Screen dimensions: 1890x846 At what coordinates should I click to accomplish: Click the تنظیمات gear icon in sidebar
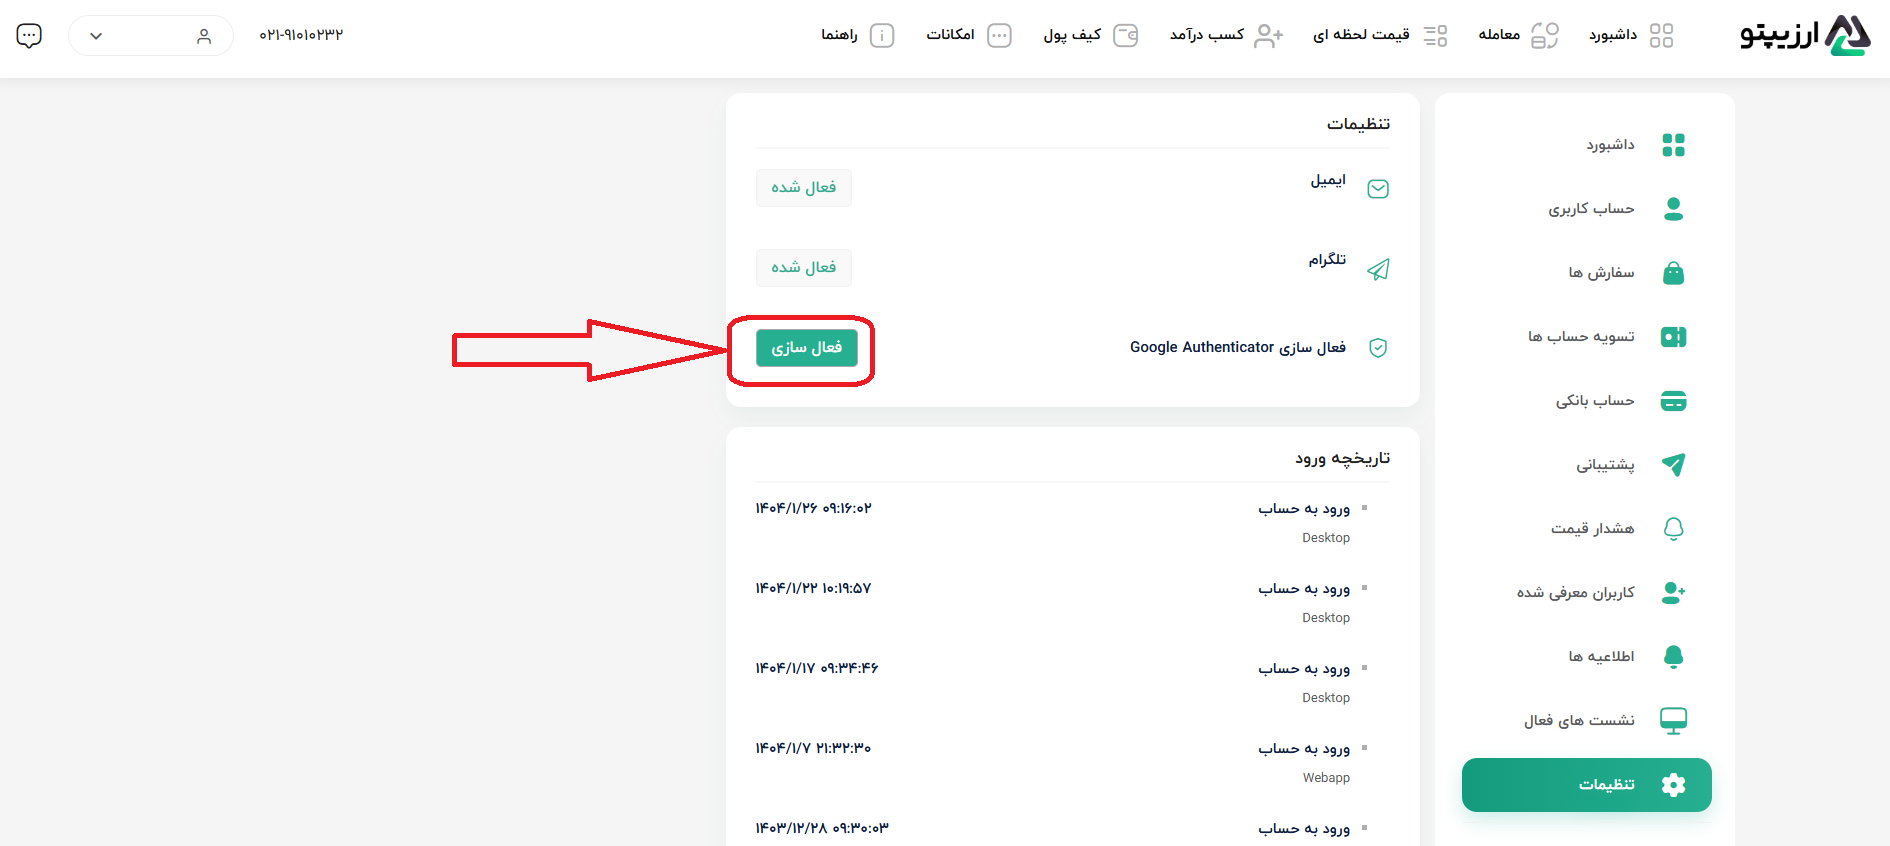[x=1673, y=785]
